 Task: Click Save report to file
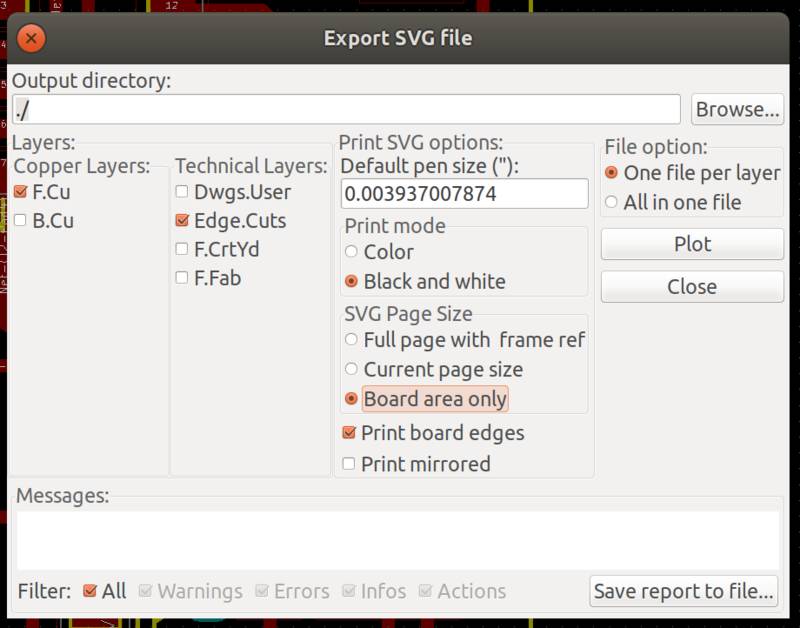click(x=684, y=592)
